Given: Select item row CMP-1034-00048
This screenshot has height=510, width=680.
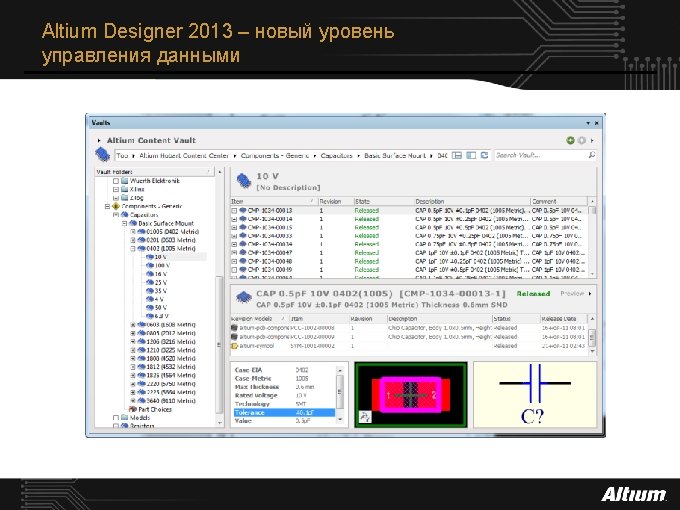Looking at the screenshot, I should (409, 262).
